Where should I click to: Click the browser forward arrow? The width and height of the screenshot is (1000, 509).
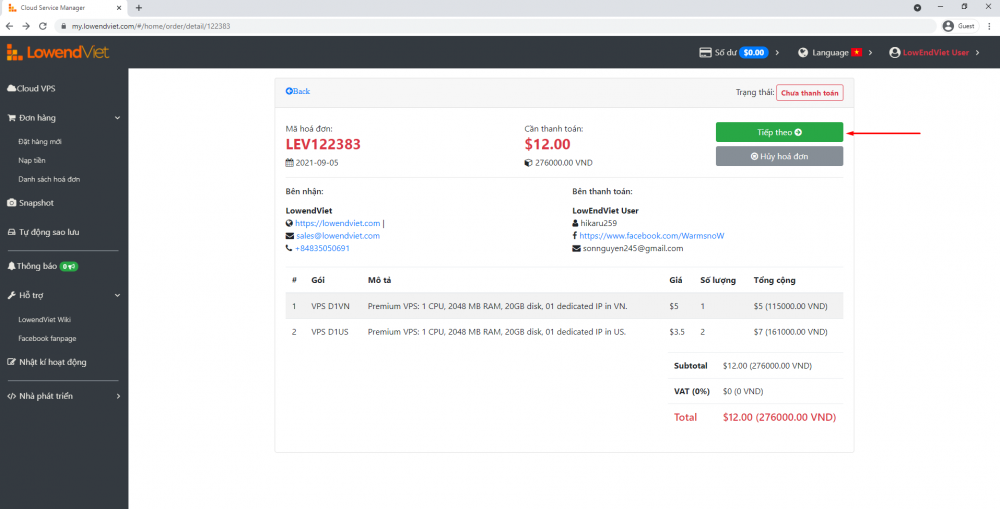[26, 26]
